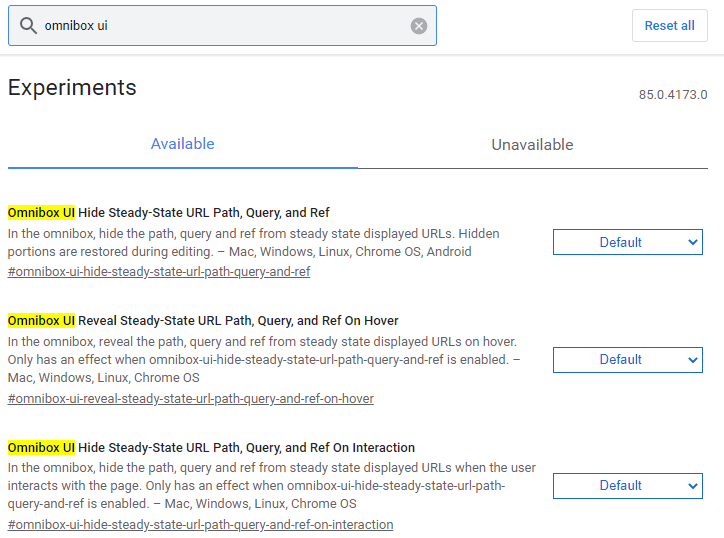Switch to the Available tab
The image size is (724, 538).
point(182,144)
